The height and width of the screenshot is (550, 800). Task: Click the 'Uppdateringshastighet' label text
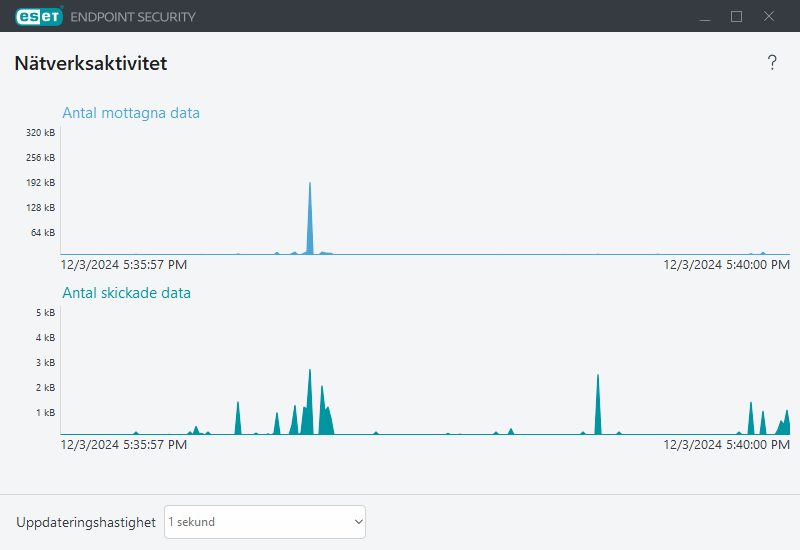coord(86,522)
